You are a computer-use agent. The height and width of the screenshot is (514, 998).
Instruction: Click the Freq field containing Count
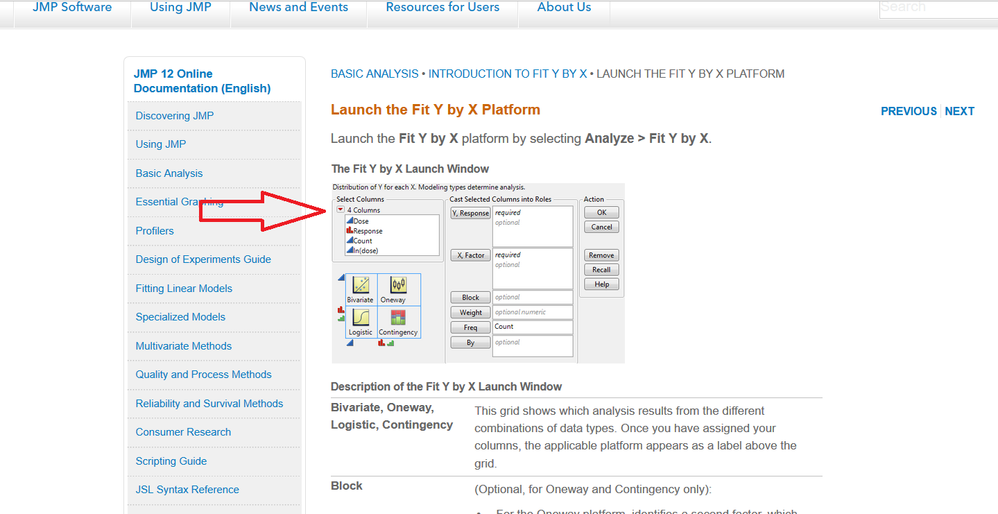tap(533, 328)
